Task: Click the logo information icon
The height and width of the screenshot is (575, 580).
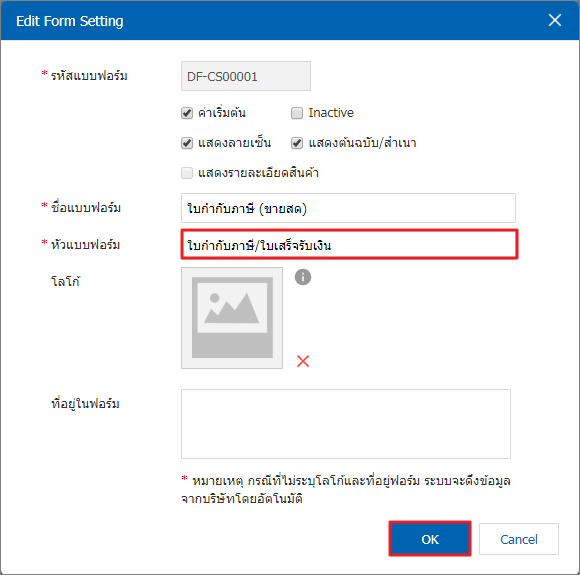Action: [303, 277]
